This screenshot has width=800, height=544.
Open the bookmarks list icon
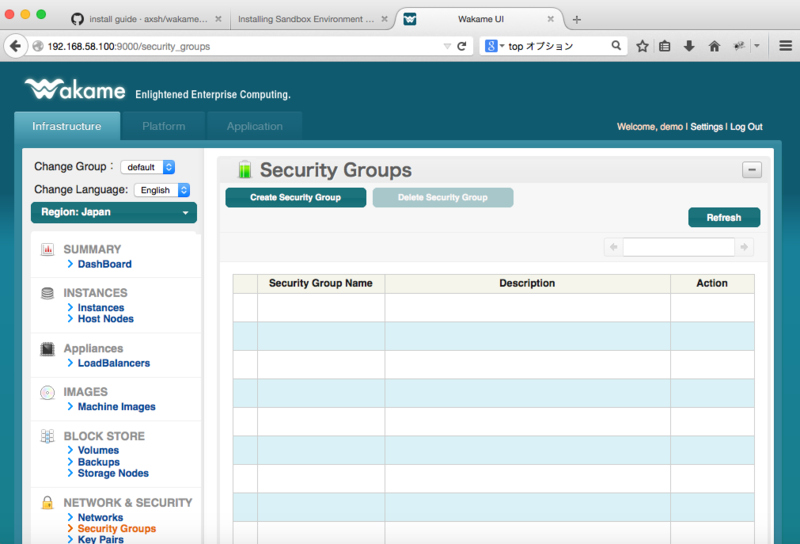[664, 46]
